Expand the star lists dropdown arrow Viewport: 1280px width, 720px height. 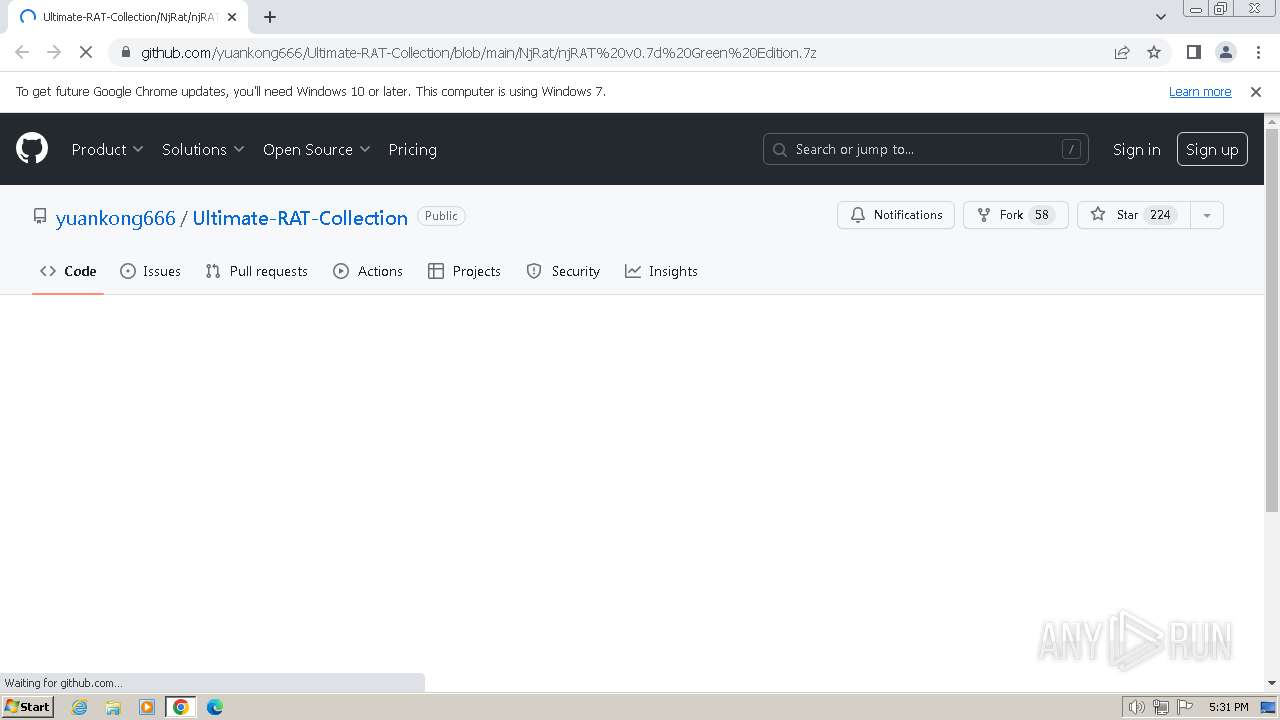(1207, 215)
